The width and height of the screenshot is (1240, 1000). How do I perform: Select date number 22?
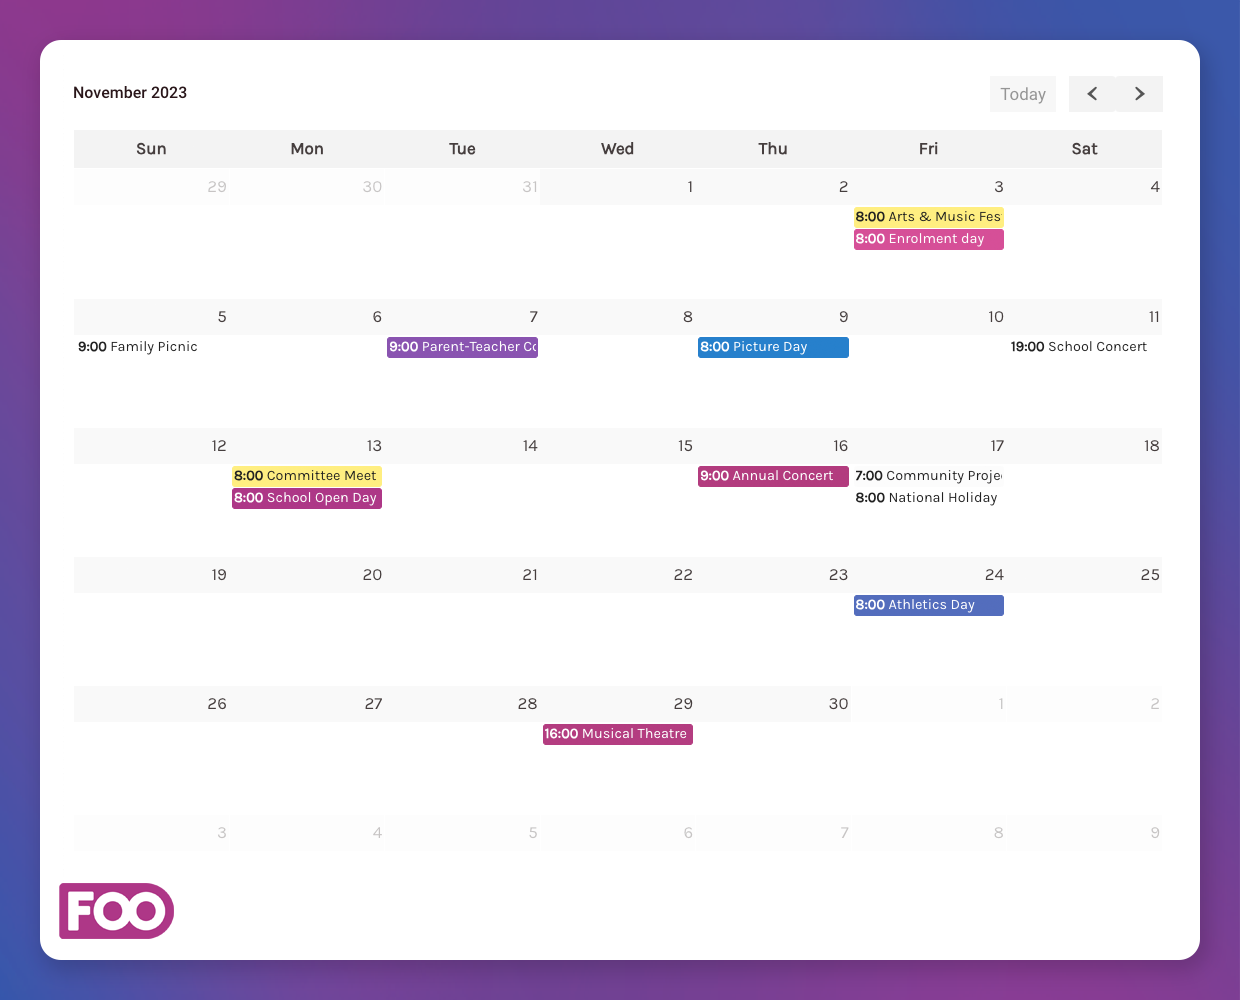[683, 575]
